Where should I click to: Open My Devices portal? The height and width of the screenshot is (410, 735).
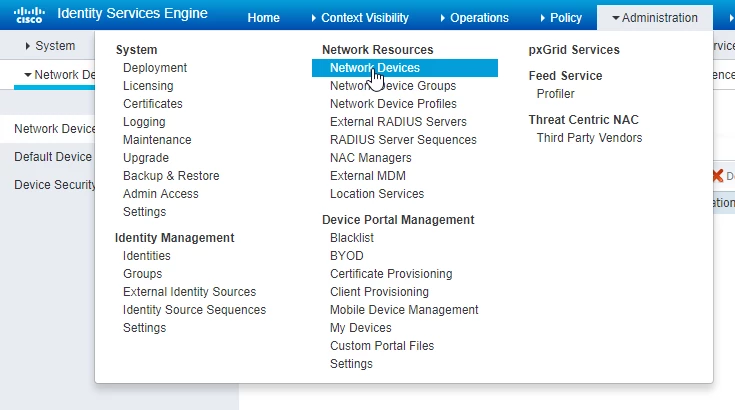point(360,328)
